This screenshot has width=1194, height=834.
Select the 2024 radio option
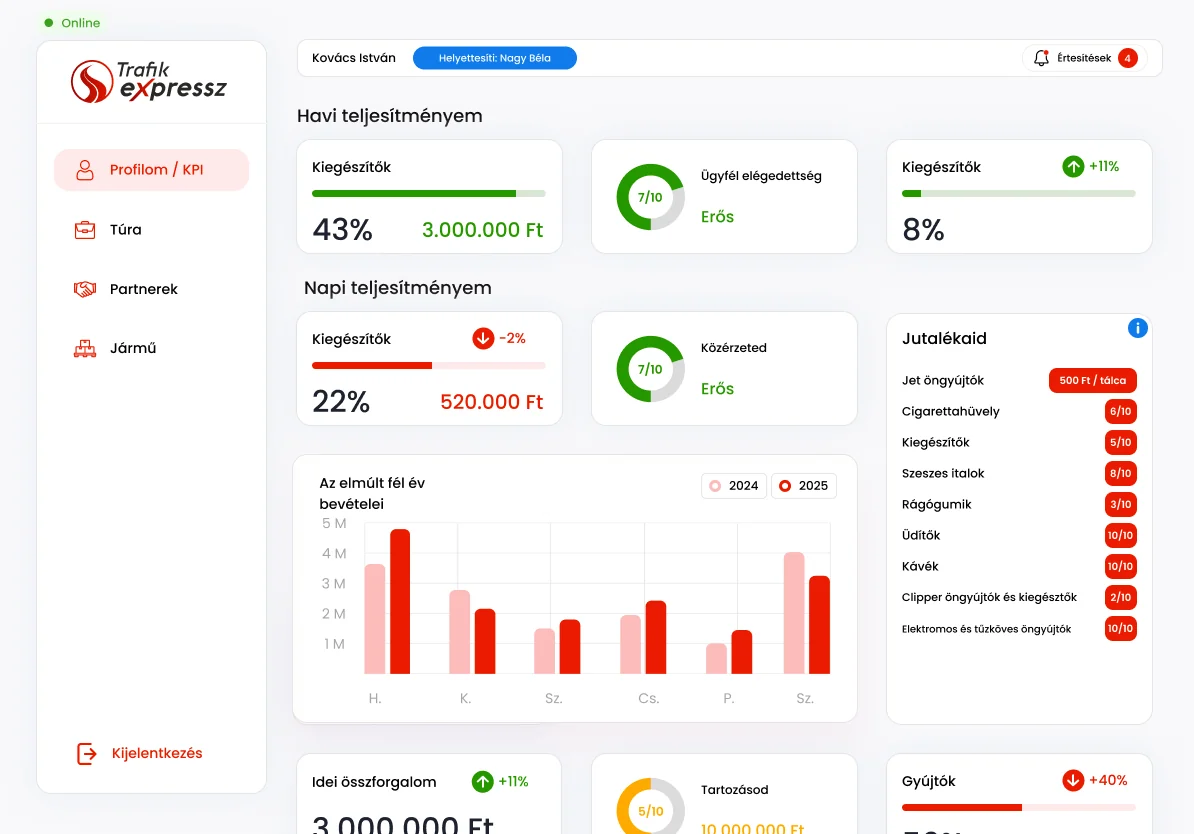[715, 486]
